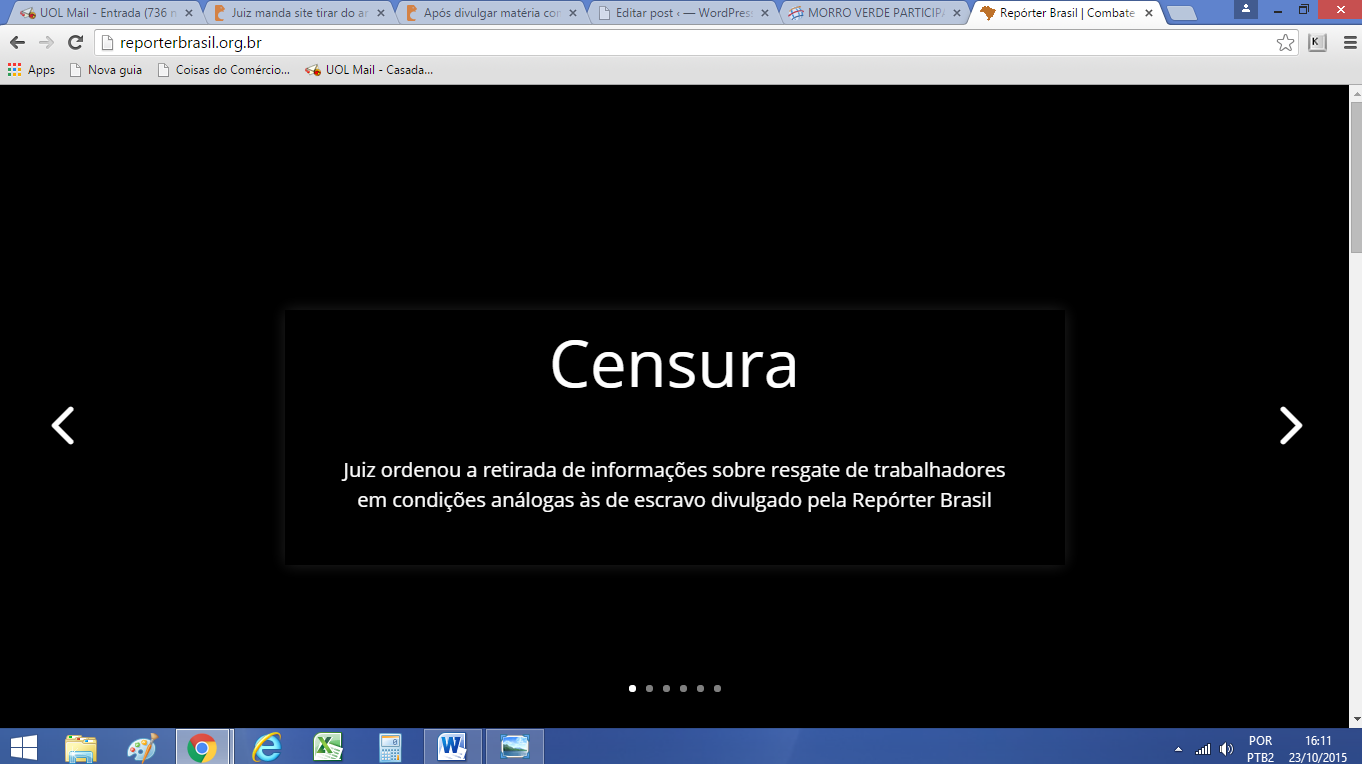
Task: Click the Juiz ordenou a retirada text
Action: (x=674, y=485)
